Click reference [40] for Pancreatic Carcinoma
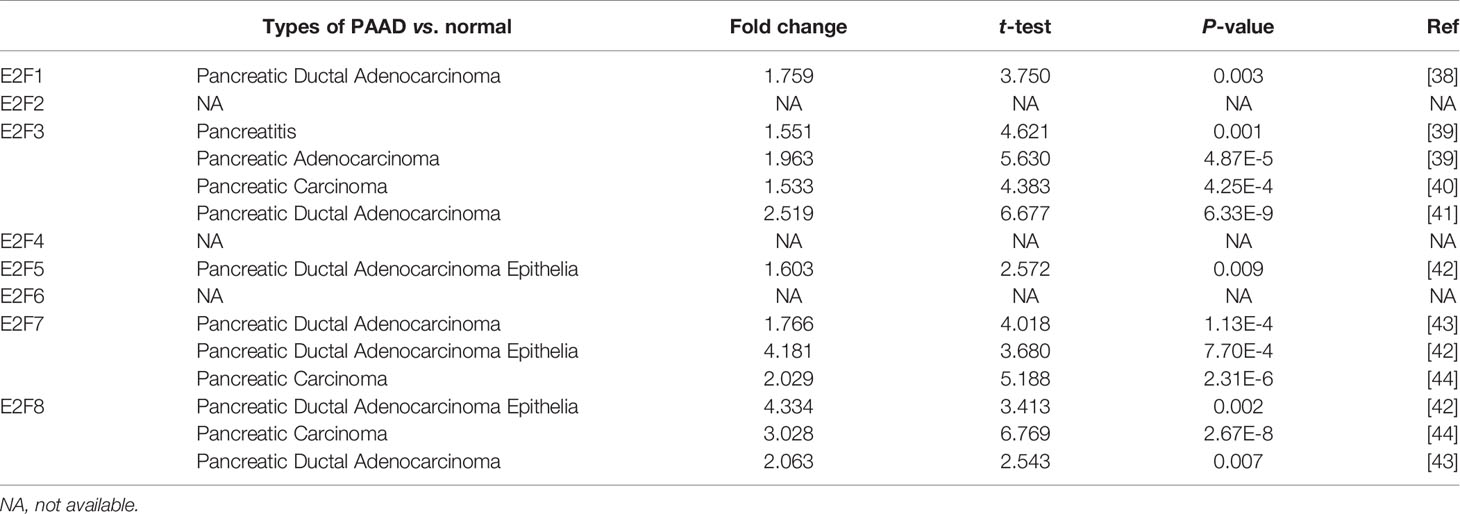The image size is (1460, 514). click(x=1444, y=186)
